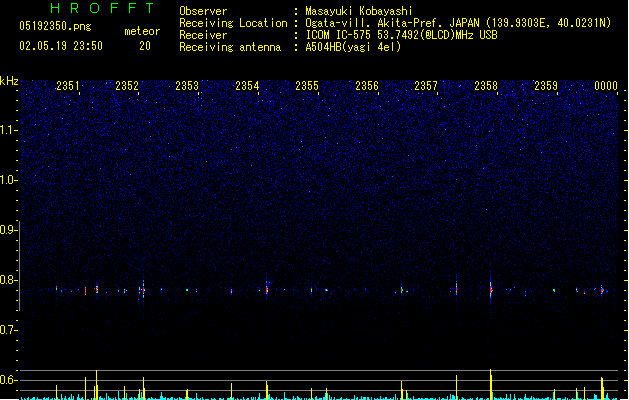Click the tallest yellow spike after 2358
Screen dimensions: 629x400
tap(491, 384)
